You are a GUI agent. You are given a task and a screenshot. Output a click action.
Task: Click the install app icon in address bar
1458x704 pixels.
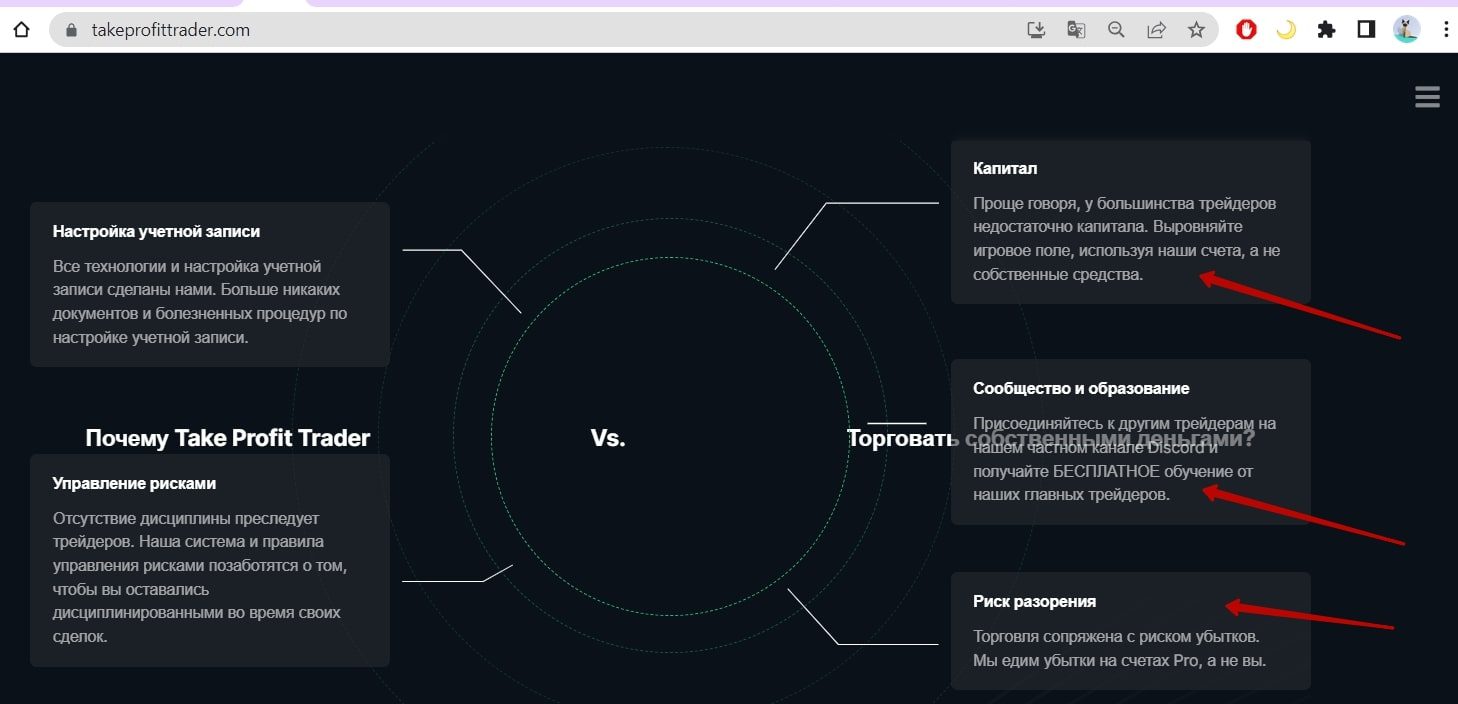click(1036, 30)
